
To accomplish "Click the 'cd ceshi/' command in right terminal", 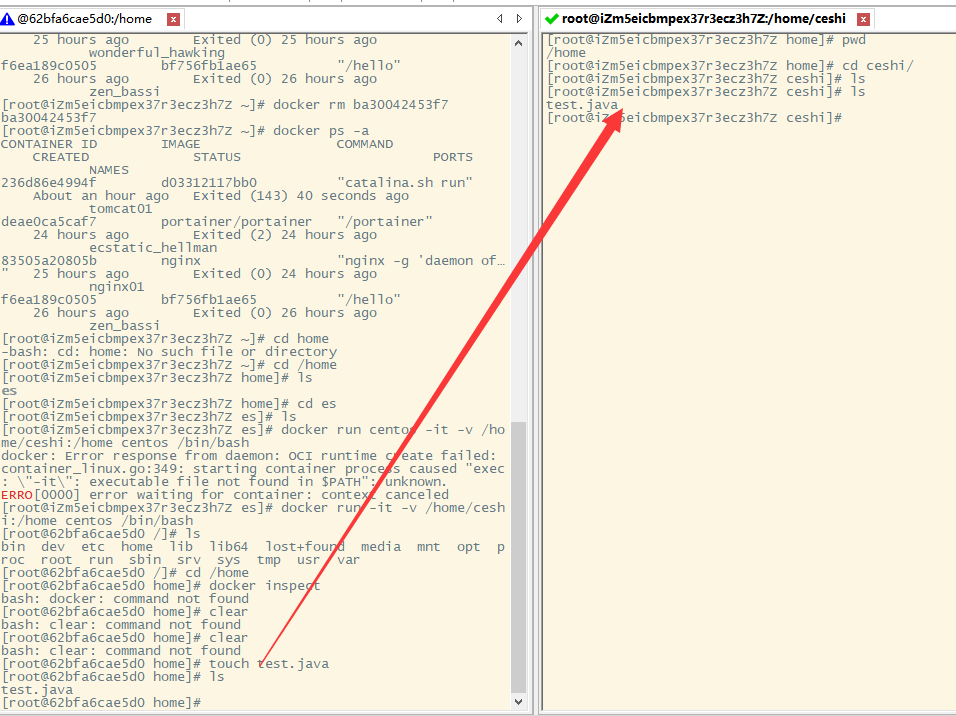I will pos(878,66).
